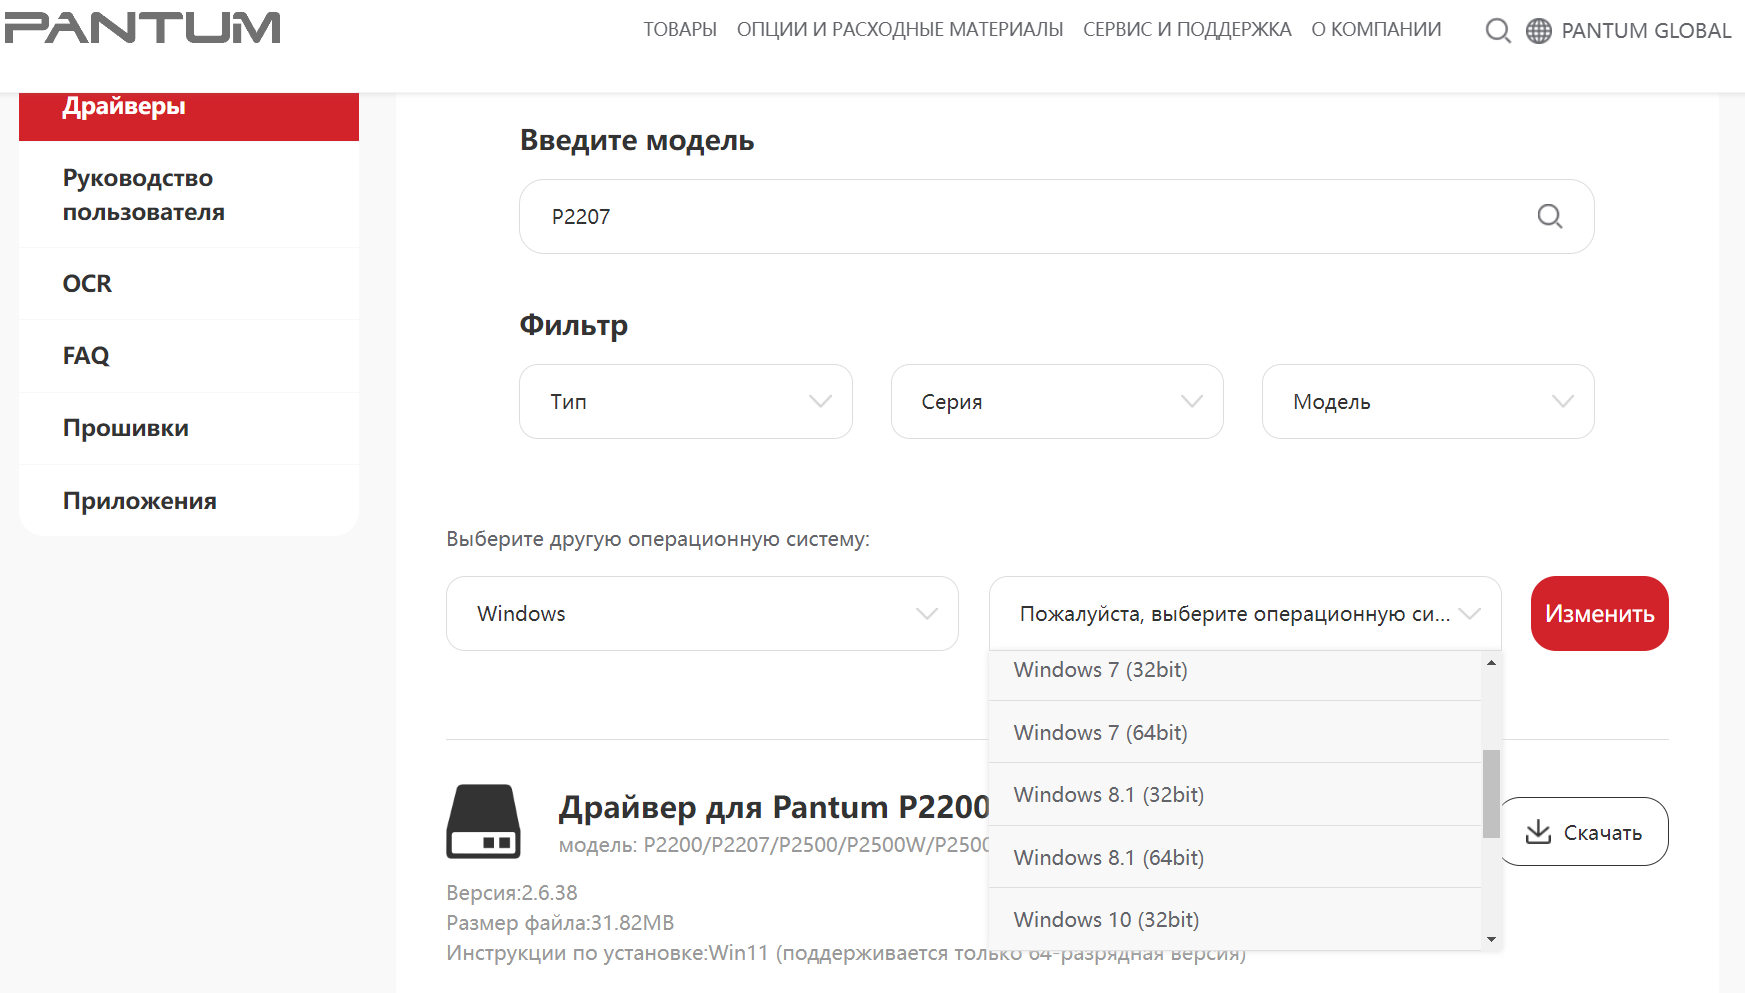Choose Windows 7 (64bit) option
The height and width of the screenshot is (993, 1745).
1235,732
